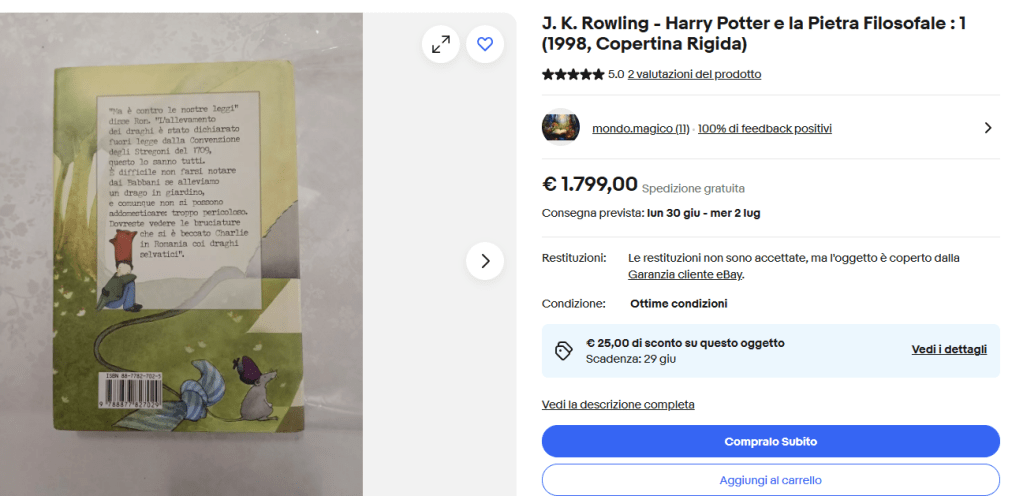Show next product photo with arrow

tap(485, 261)
